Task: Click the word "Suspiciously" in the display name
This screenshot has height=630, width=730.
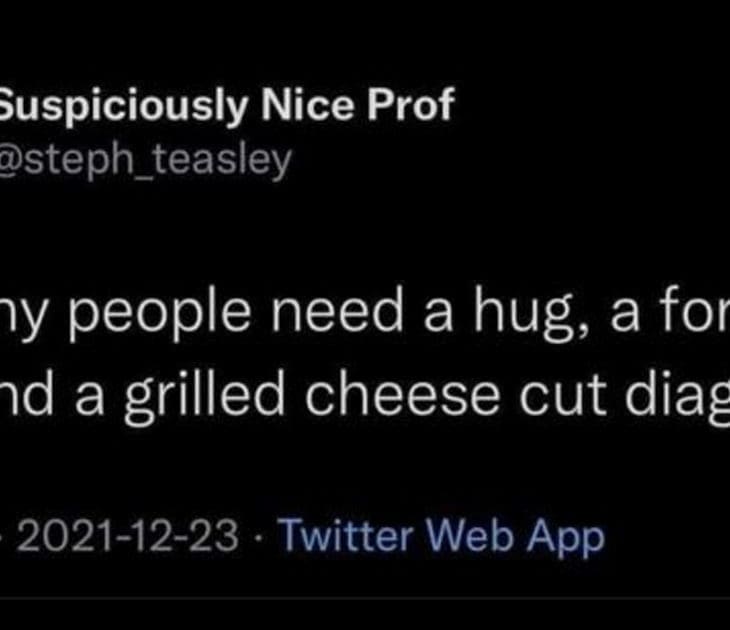Action: point(121,107)
